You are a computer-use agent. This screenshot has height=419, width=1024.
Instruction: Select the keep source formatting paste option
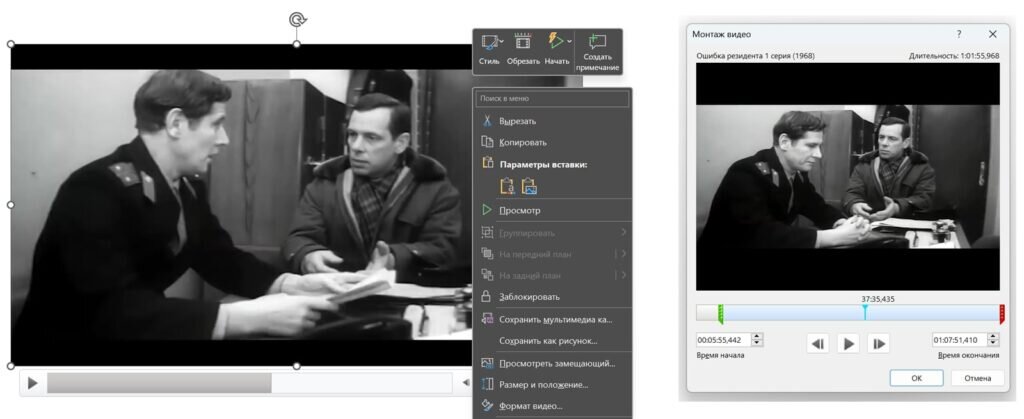[507, 187]
